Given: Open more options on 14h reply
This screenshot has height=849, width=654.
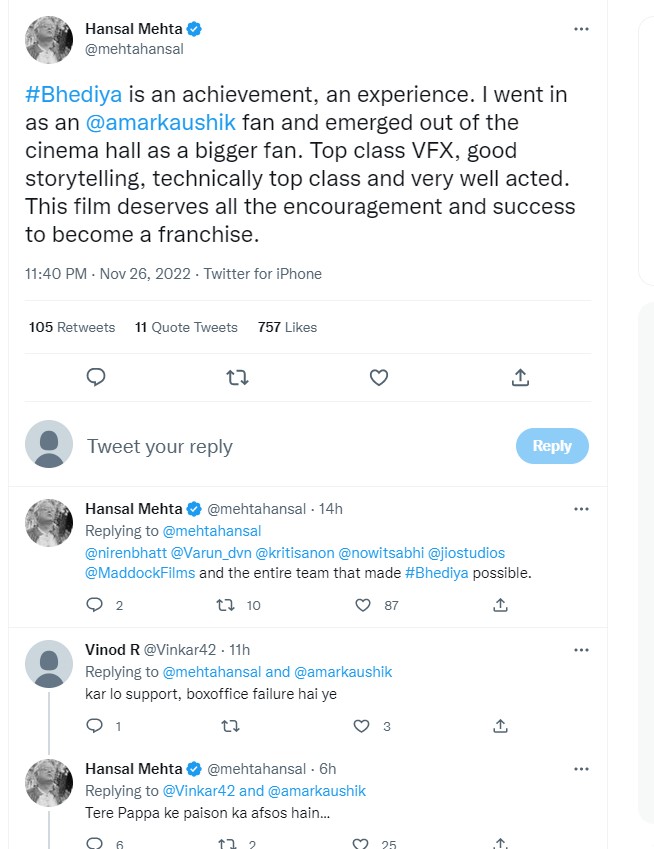Looking at the screenshot, I should 581,508.
